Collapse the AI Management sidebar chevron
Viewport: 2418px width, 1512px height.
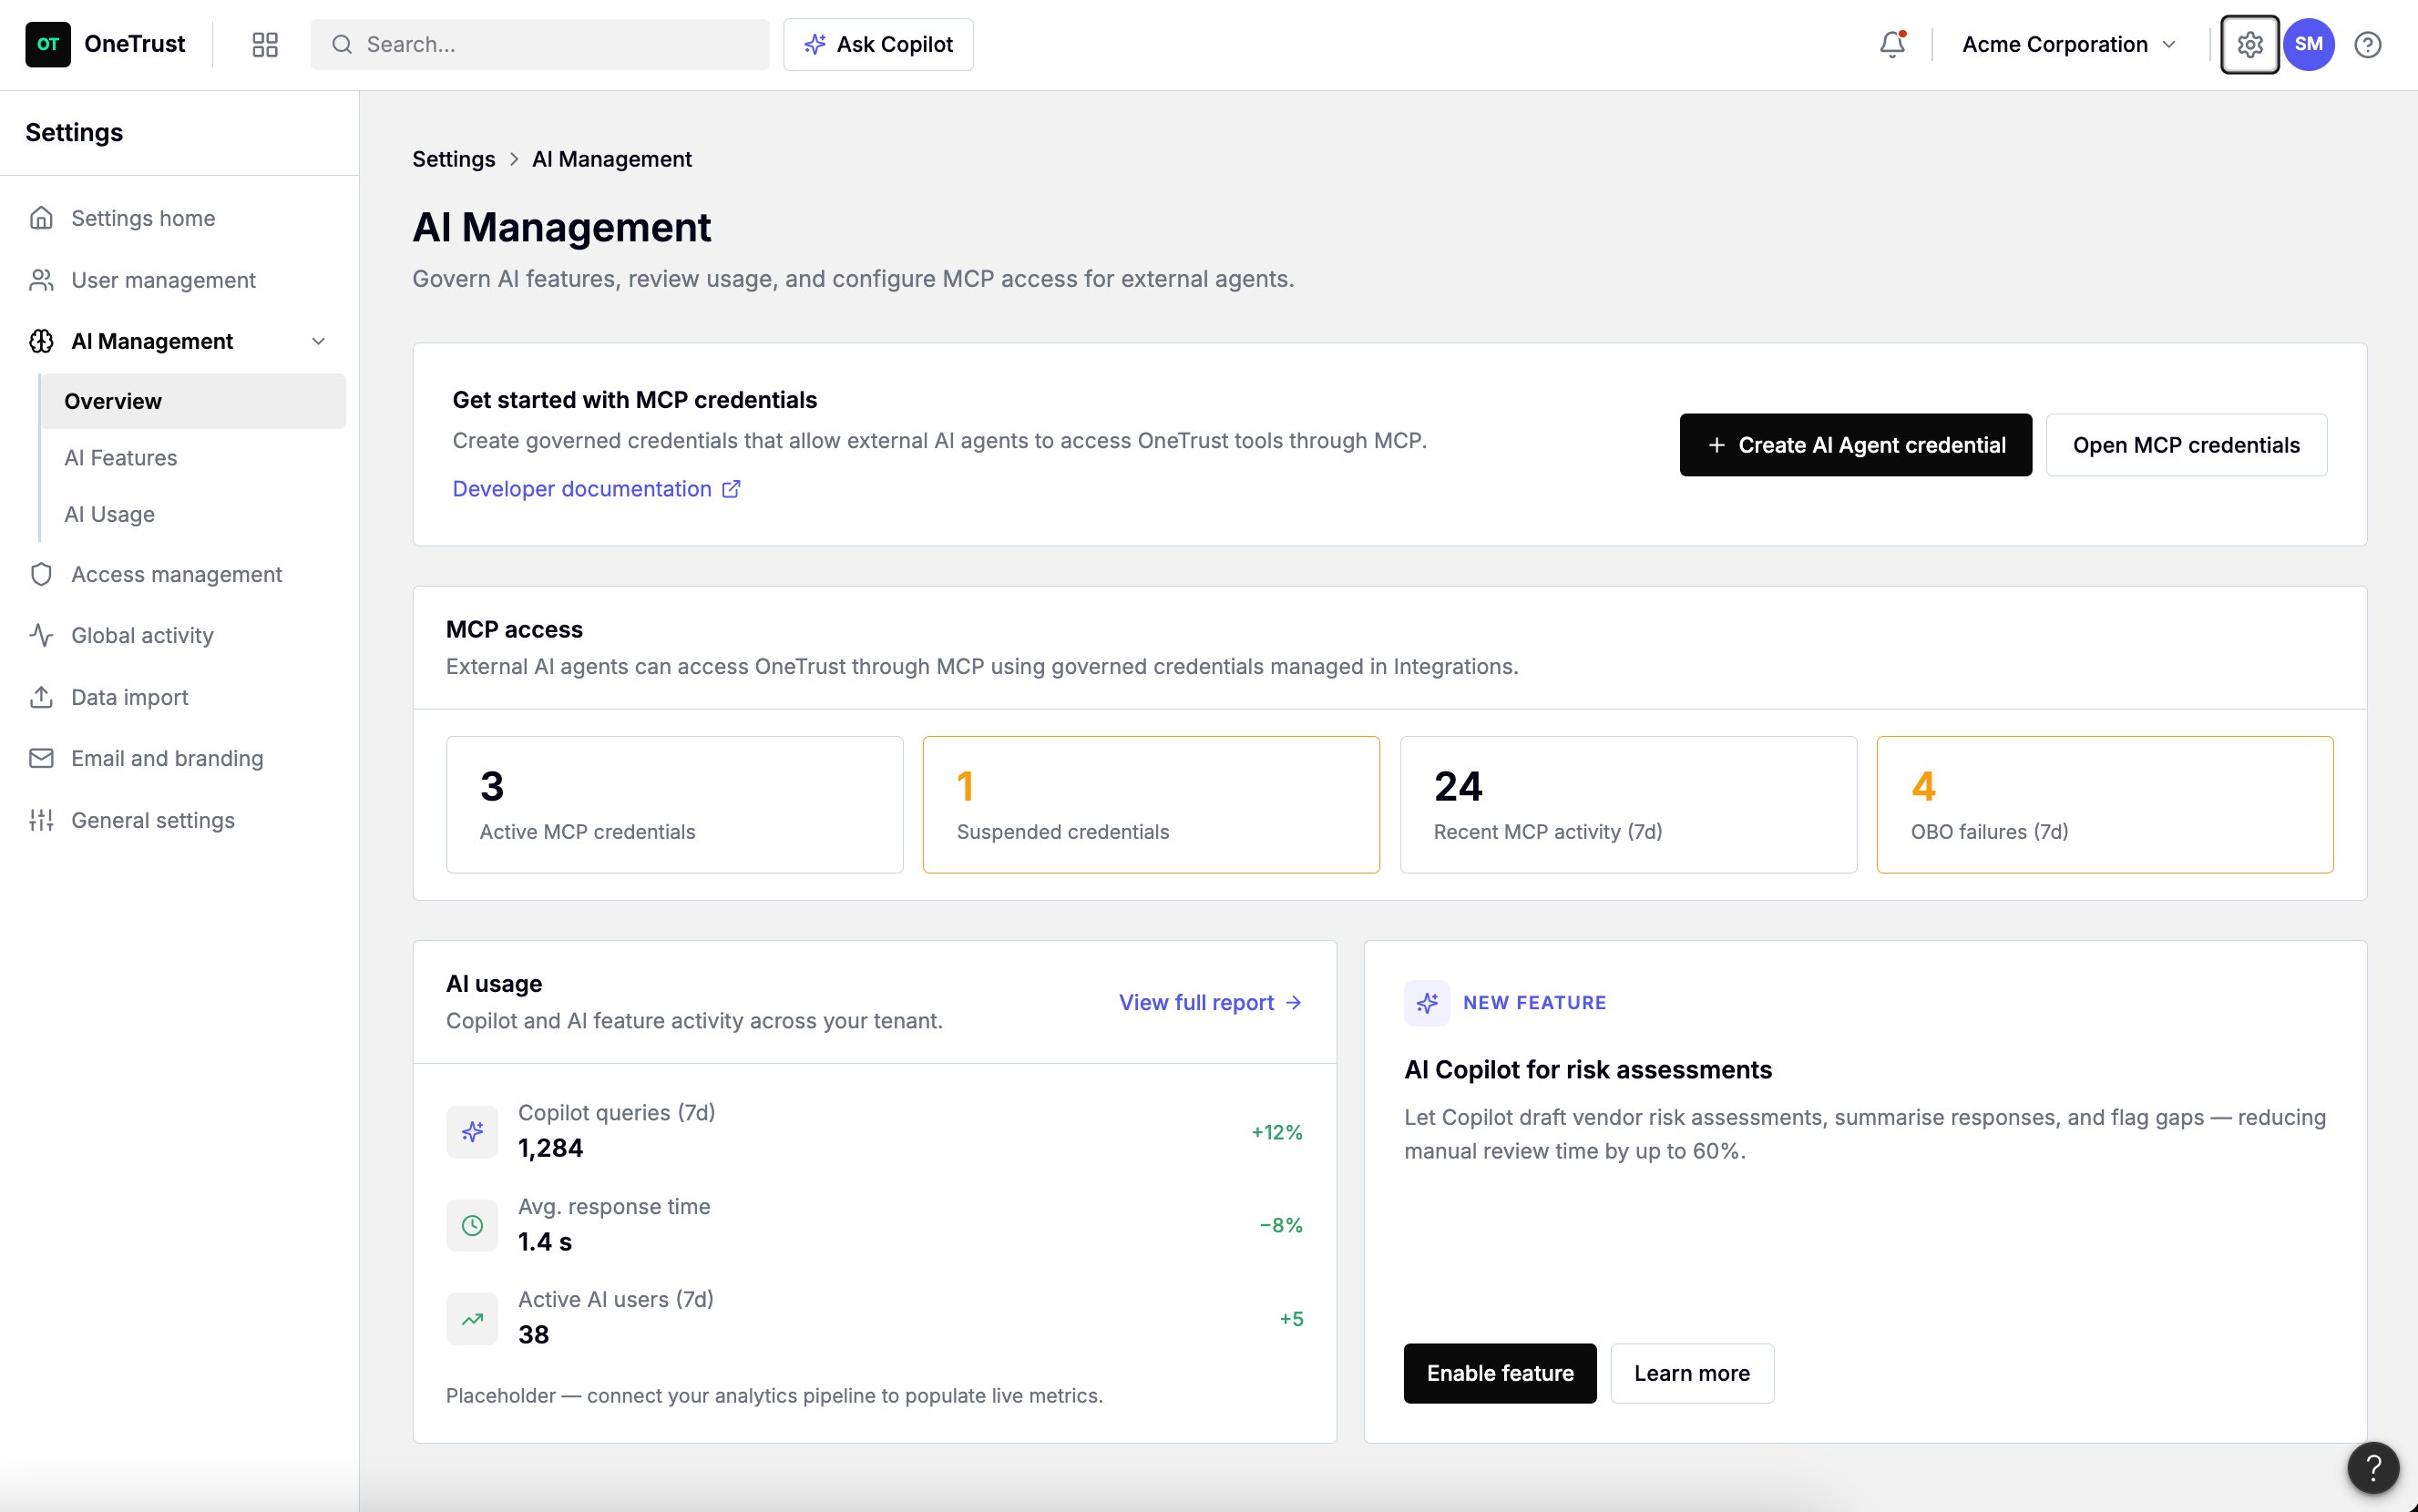coord(319,341)
